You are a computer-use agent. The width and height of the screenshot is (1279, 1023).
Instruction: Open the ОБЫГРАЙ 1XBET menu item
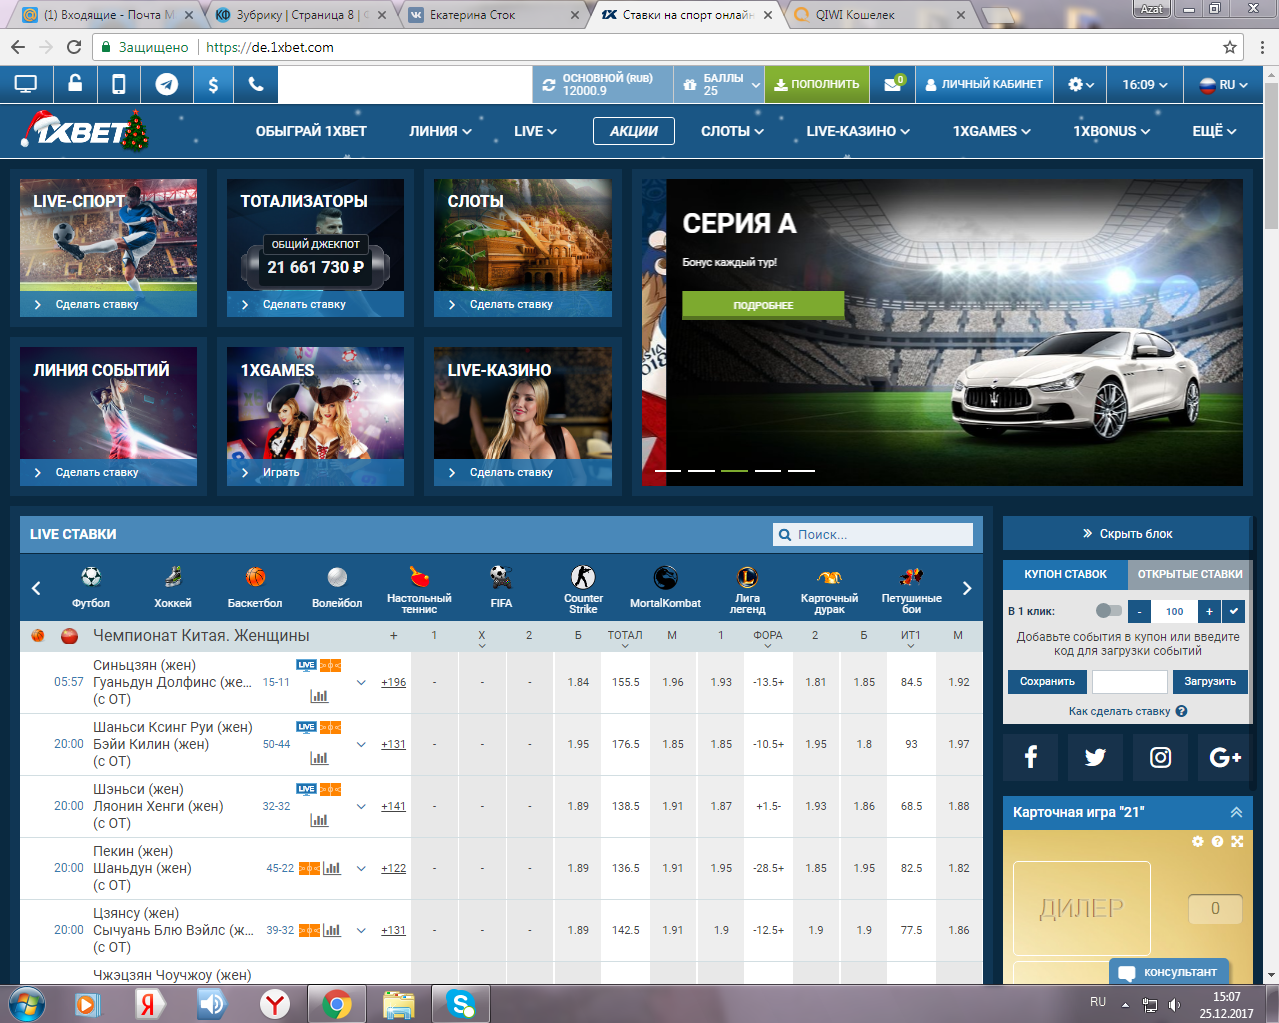tap(311, 131)
